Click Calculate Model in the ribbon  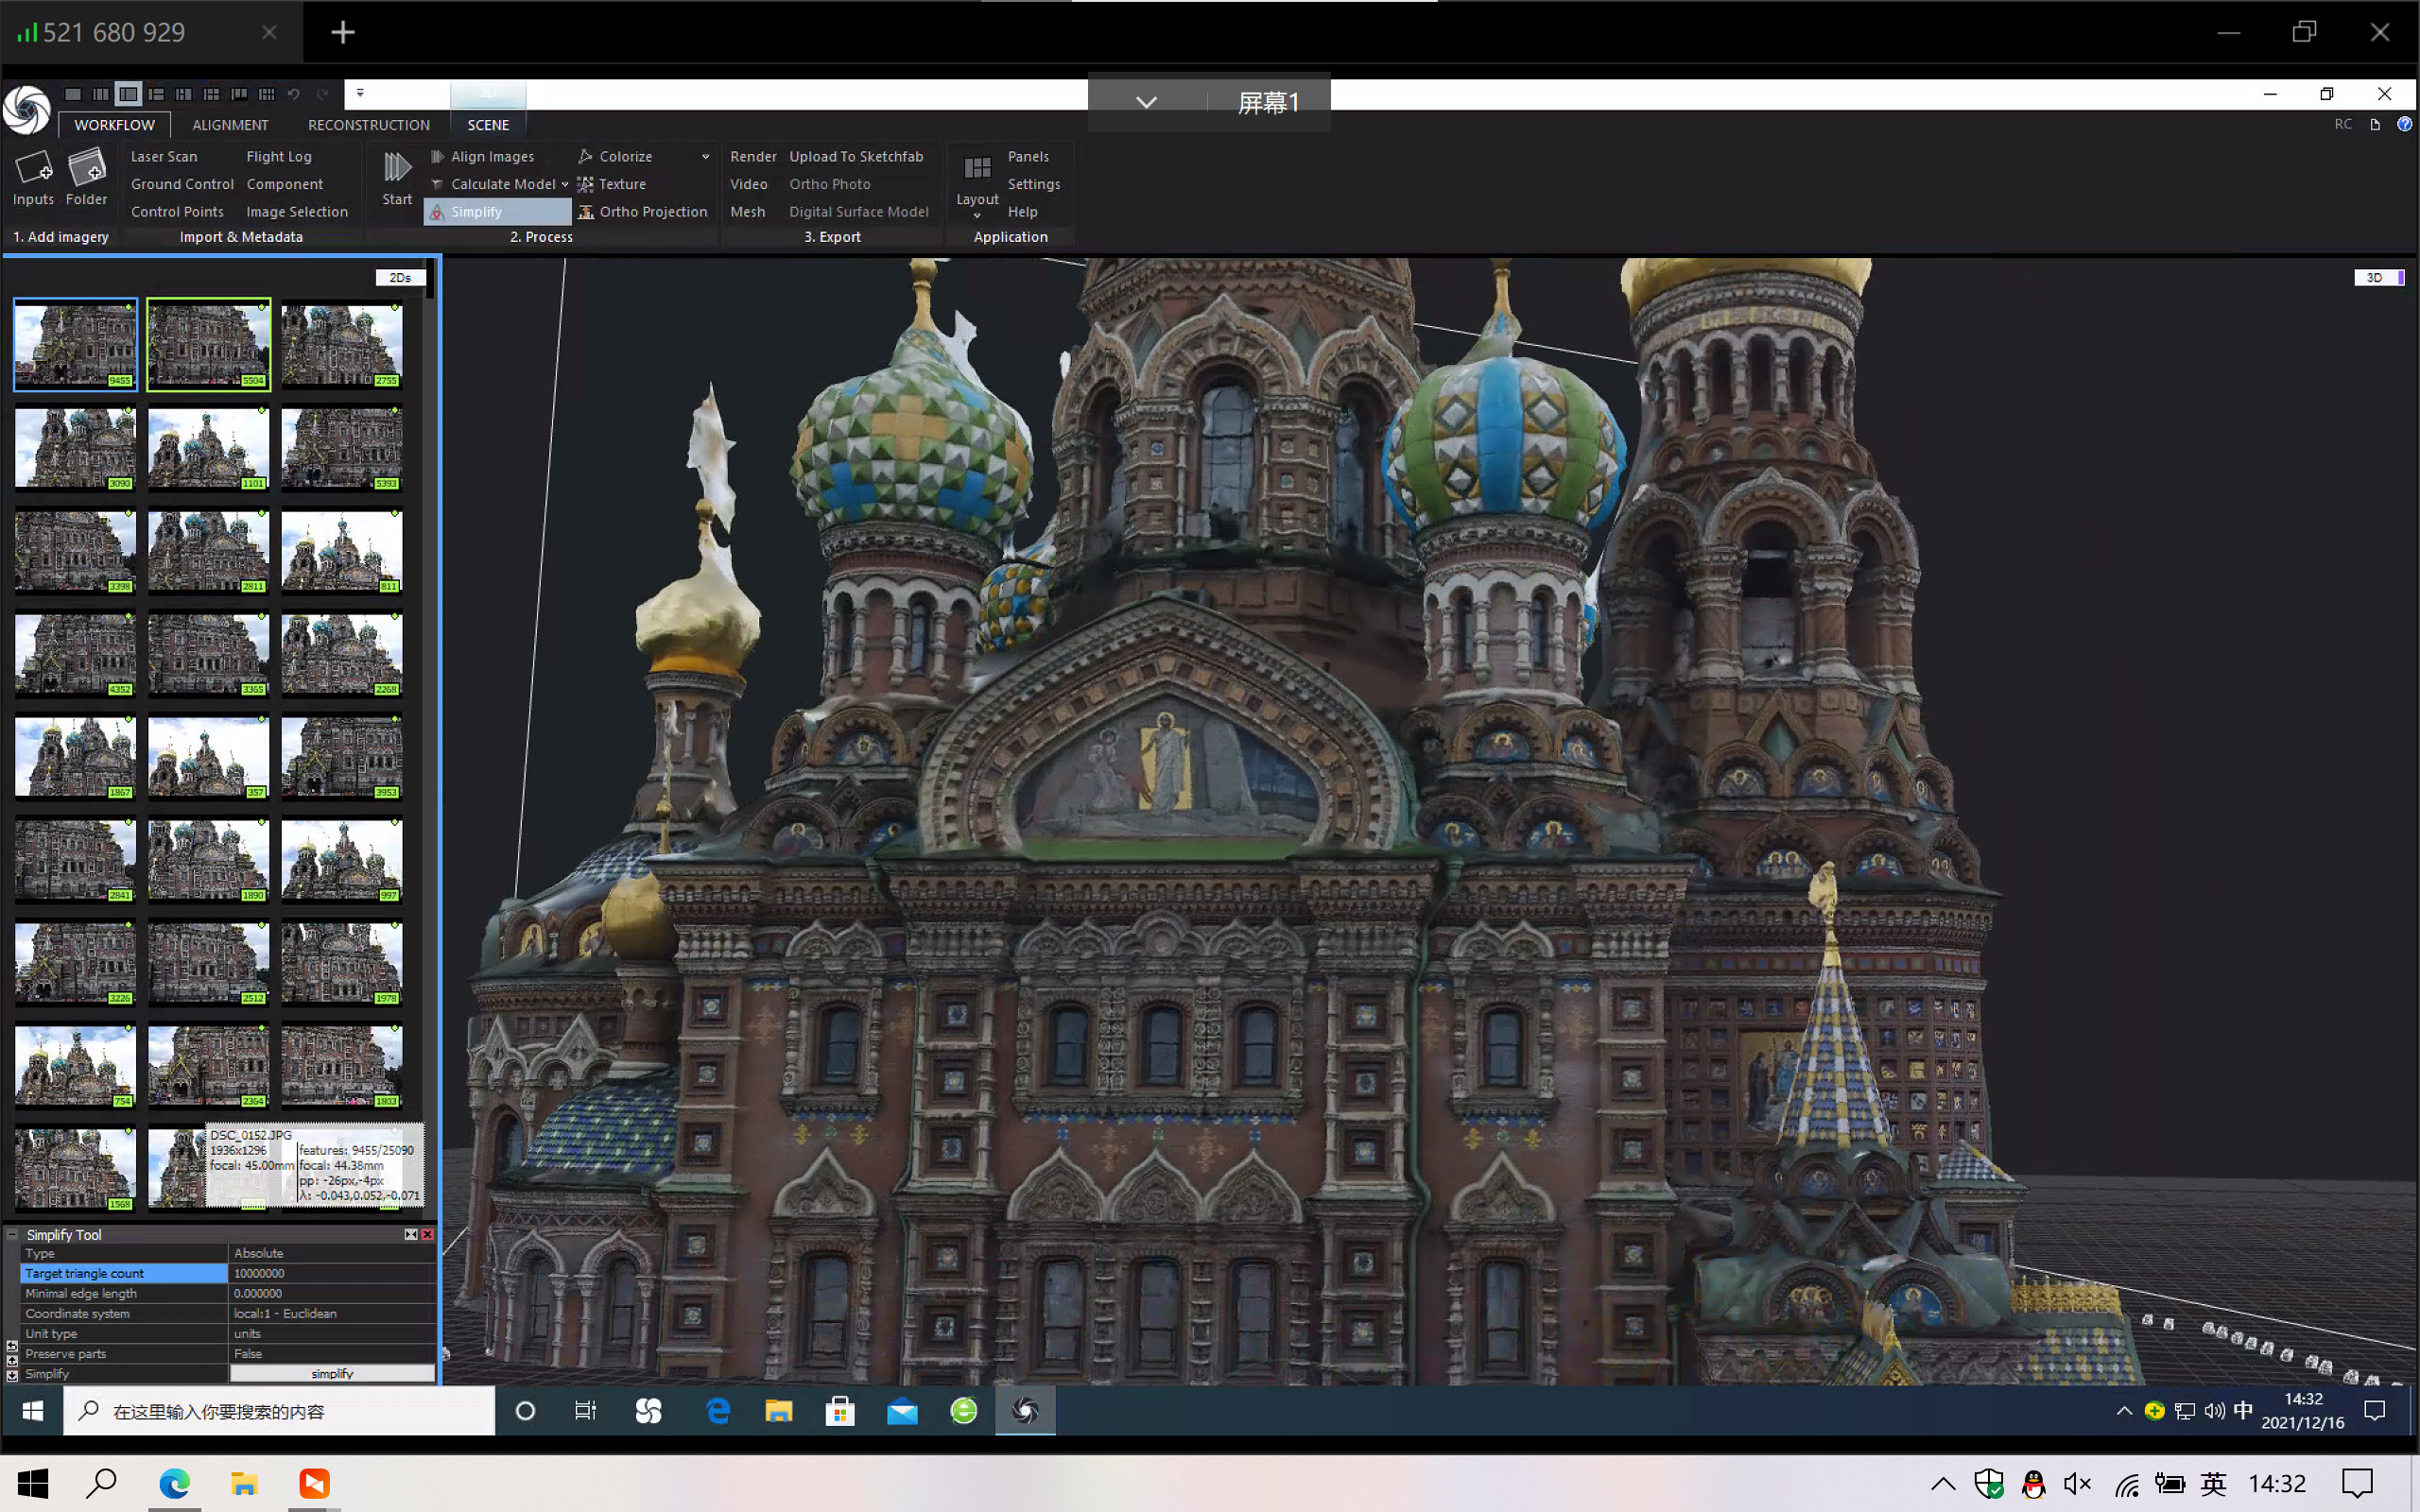(493, 184)
